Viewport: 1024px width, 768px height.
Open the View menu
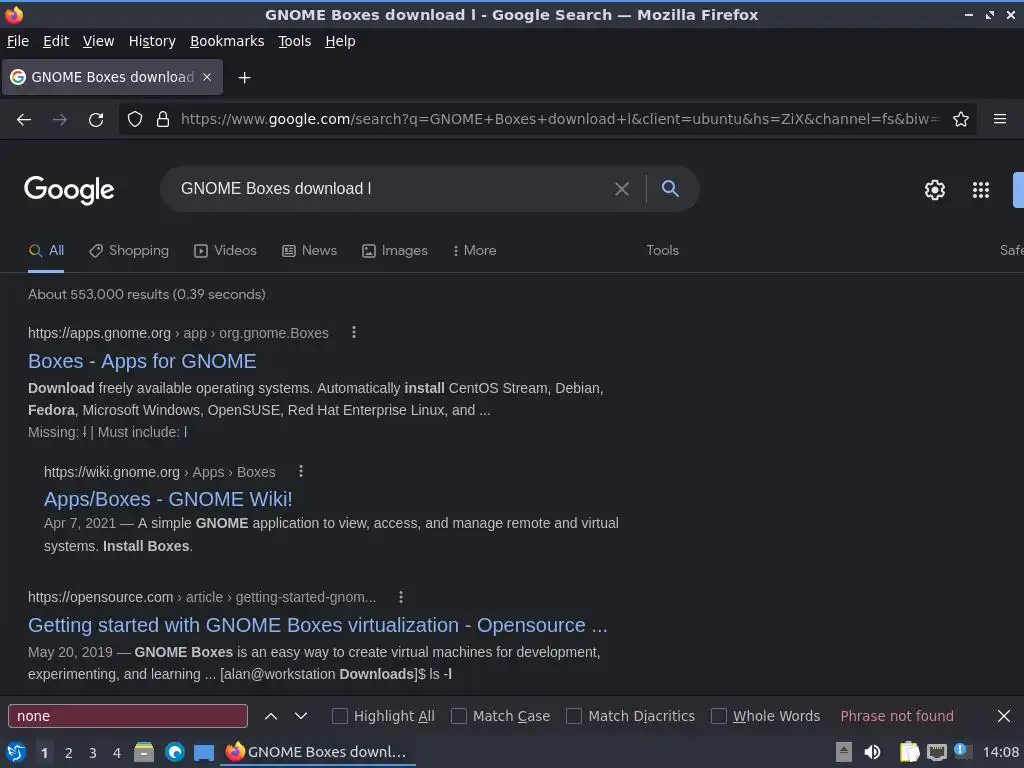98,41
